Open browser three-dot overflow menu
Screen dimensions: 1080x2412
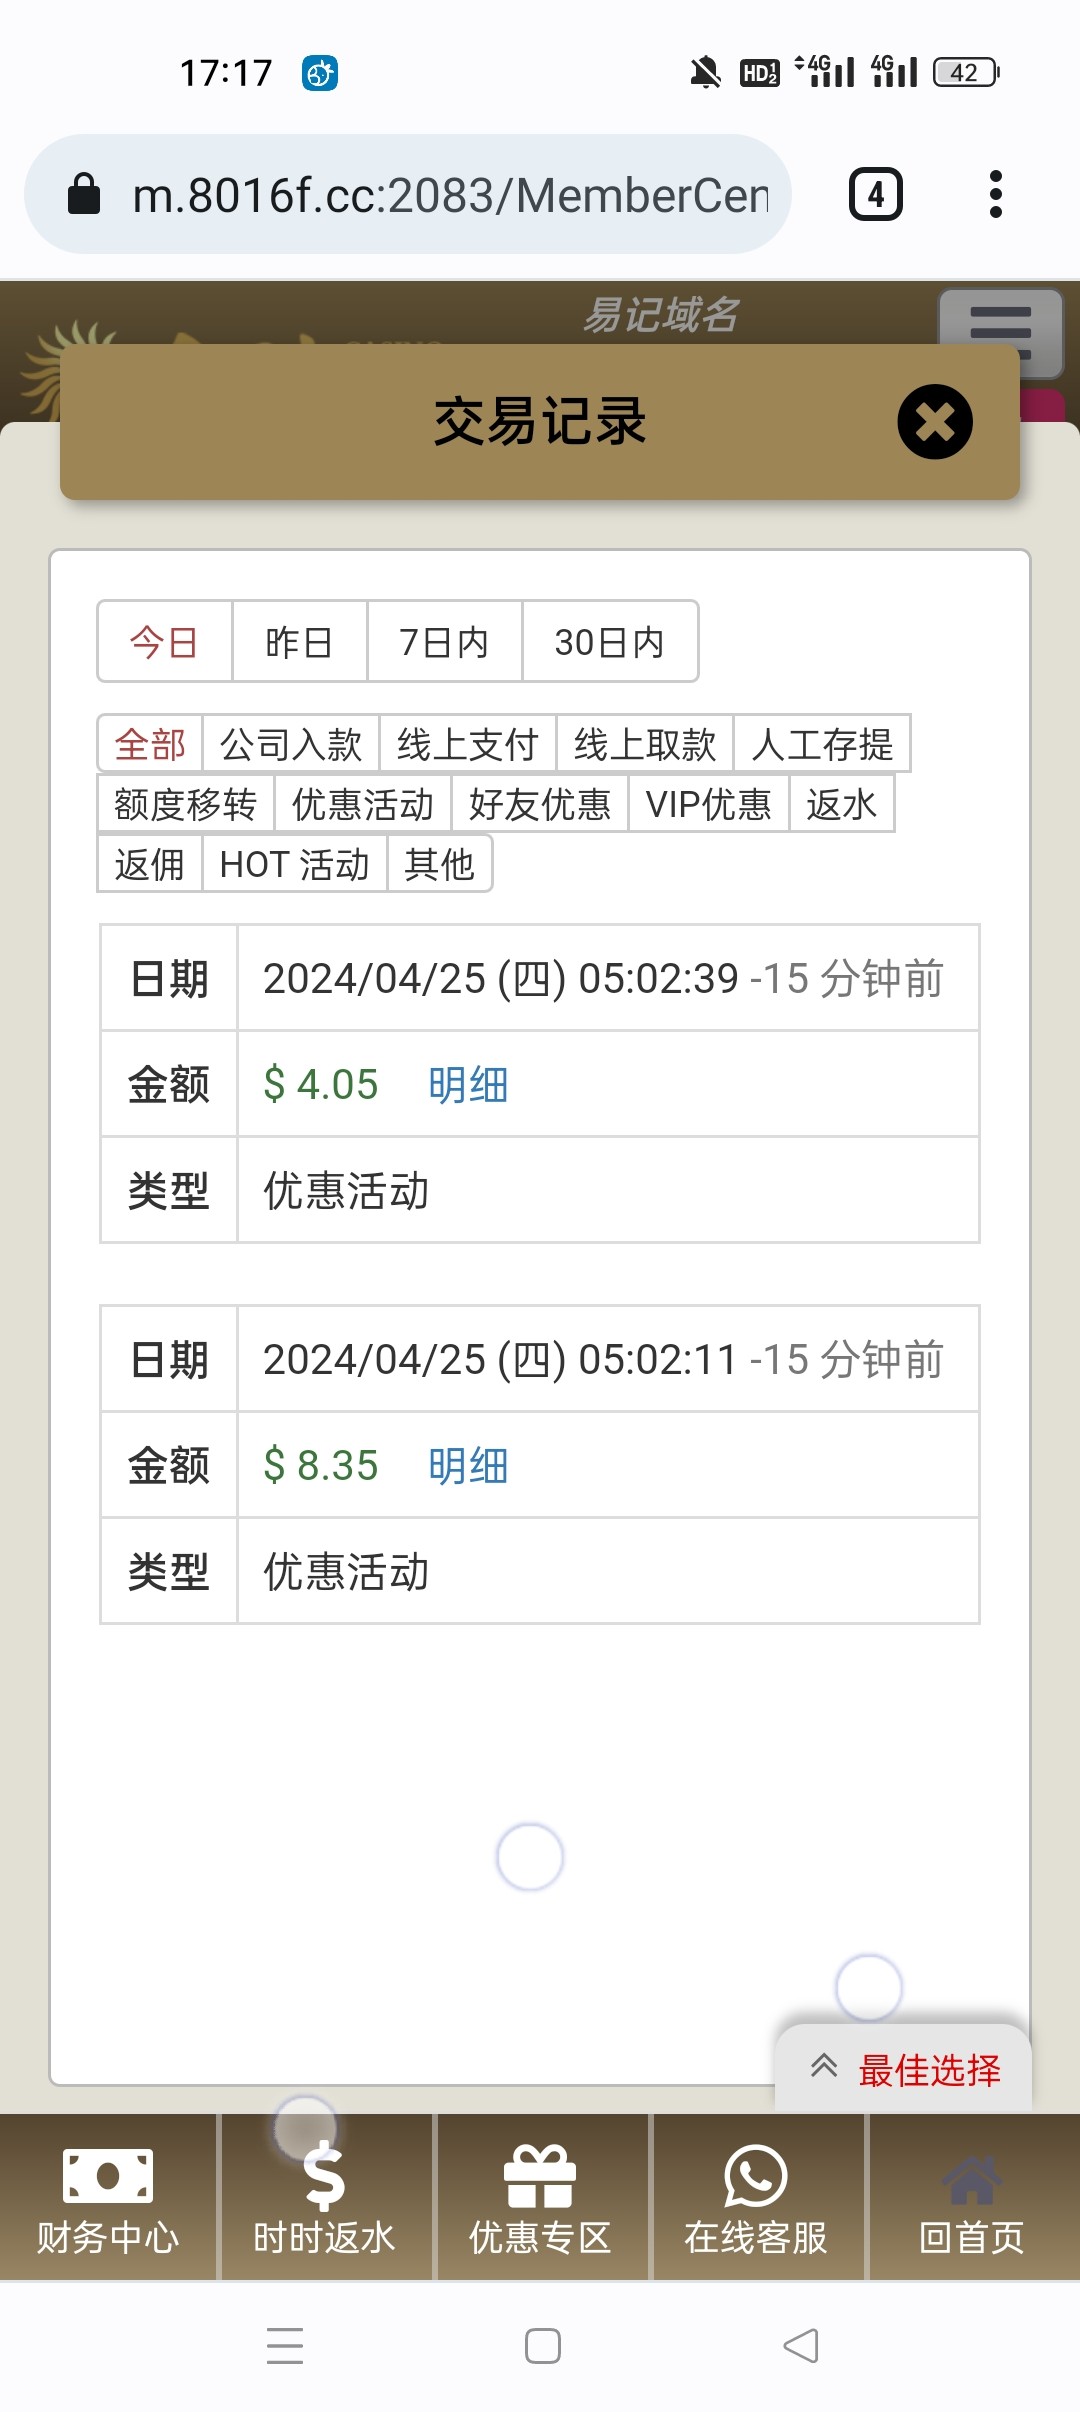(995, 194)
